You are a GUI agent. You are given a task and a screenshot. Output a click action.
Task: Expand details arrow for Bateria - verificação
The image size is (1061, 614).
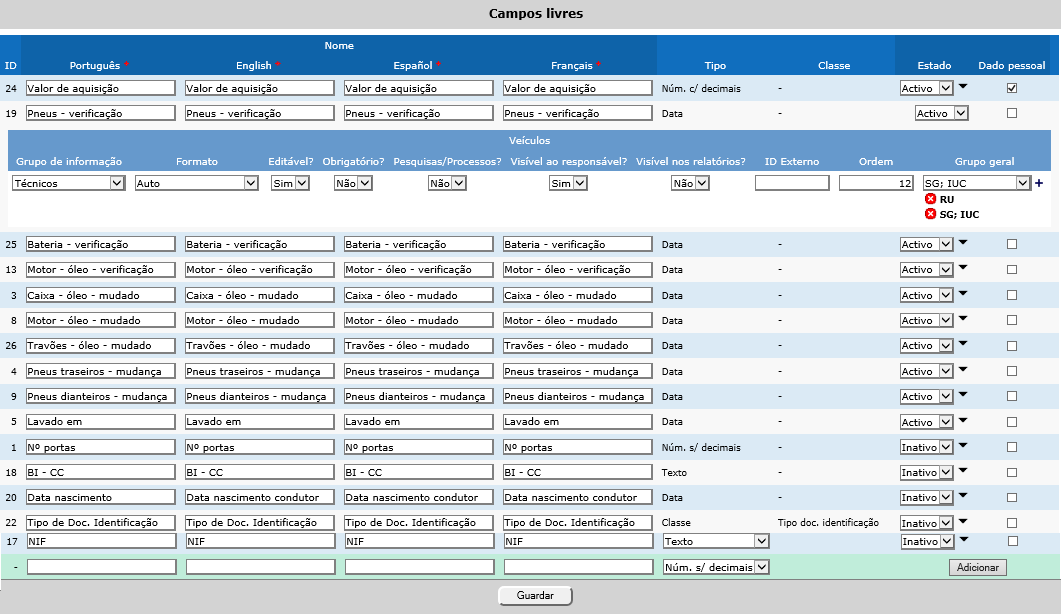coord(964,242)
